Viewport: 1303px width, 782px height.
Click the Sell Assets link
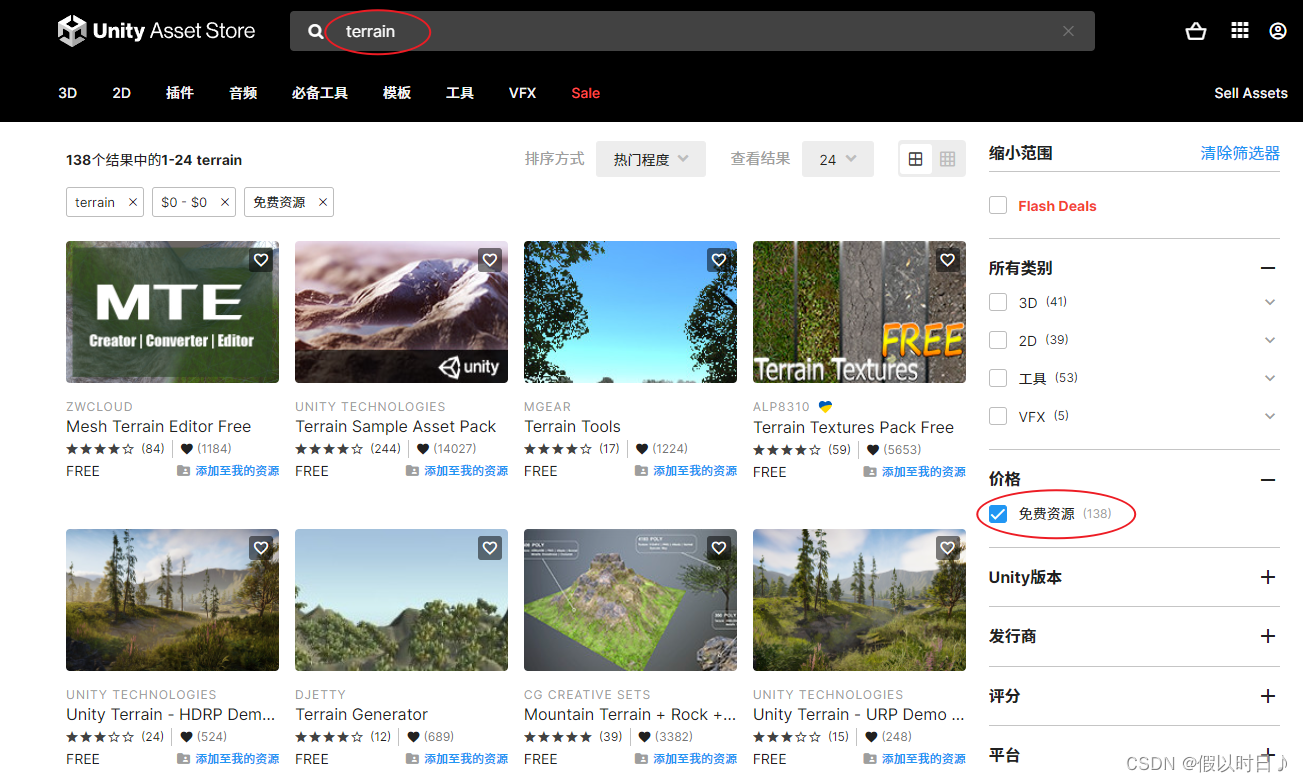pyautogui.click(x=1251, y=93)
